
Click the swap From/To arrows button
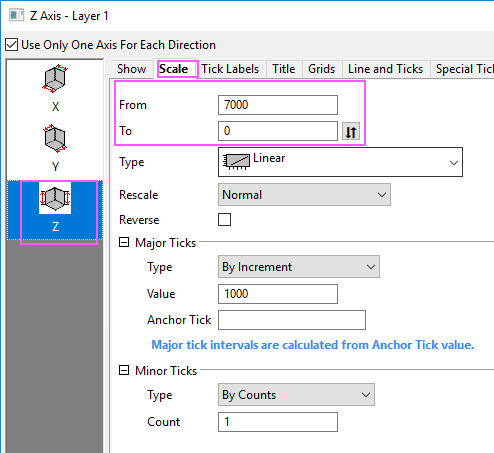click(x=351, y=131)
